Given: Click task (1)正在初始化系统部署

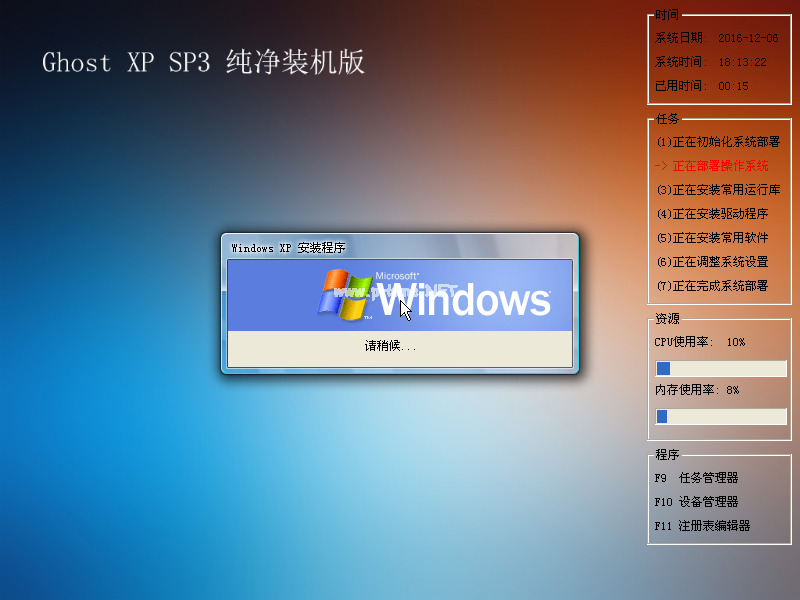Looking at the screenshot, I should [717, 142].
